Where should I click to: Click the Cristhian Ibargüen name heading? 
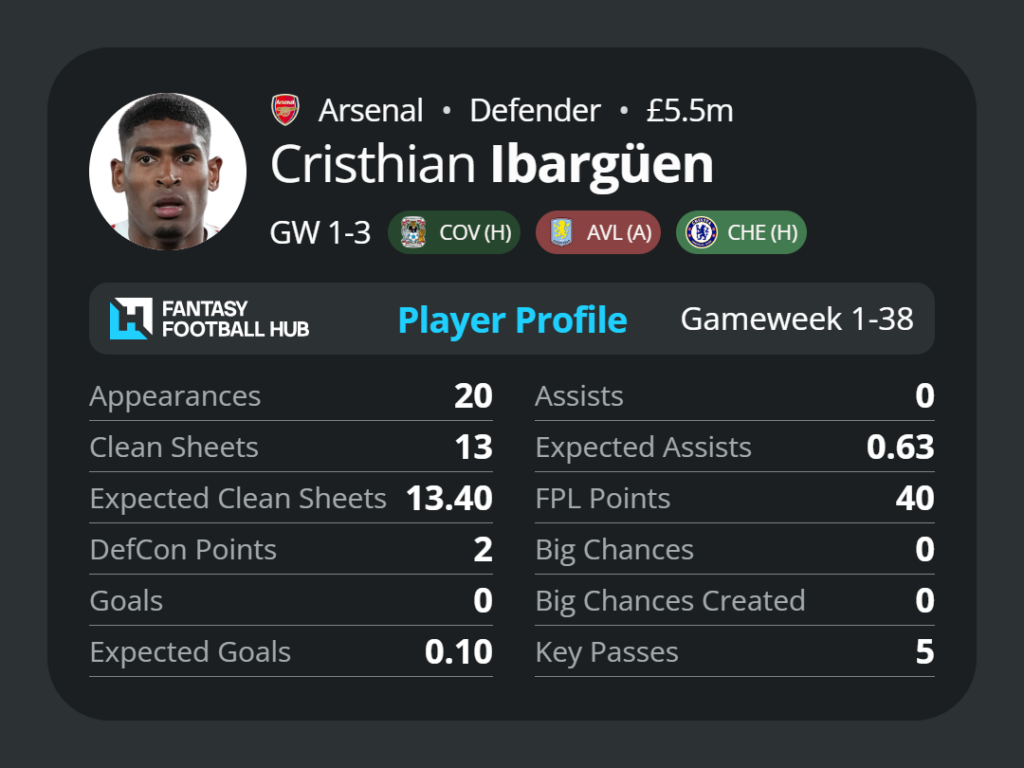point(492,165)
